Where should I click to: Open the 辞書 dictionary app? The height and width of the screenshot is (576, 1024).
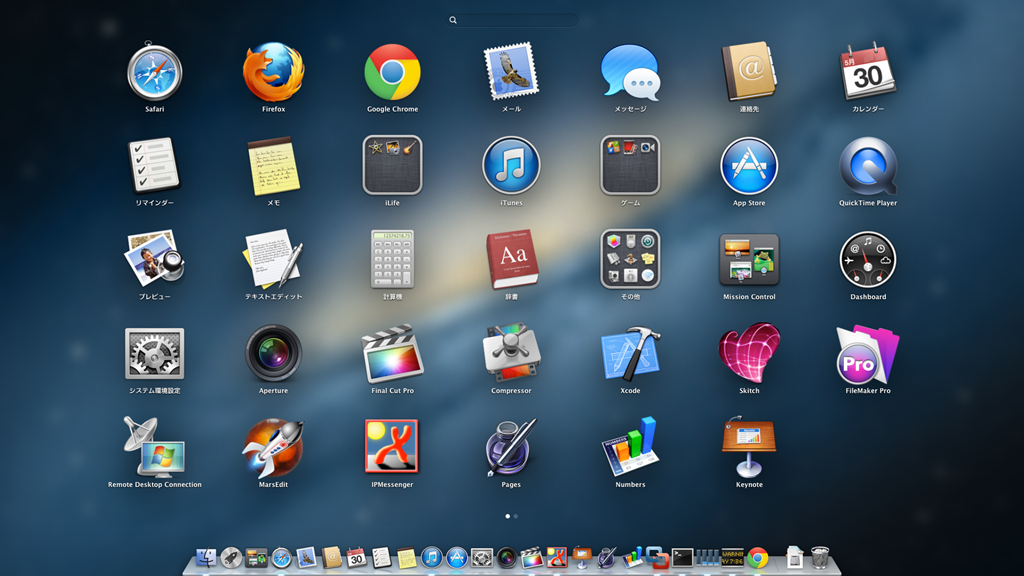[512, 259]
